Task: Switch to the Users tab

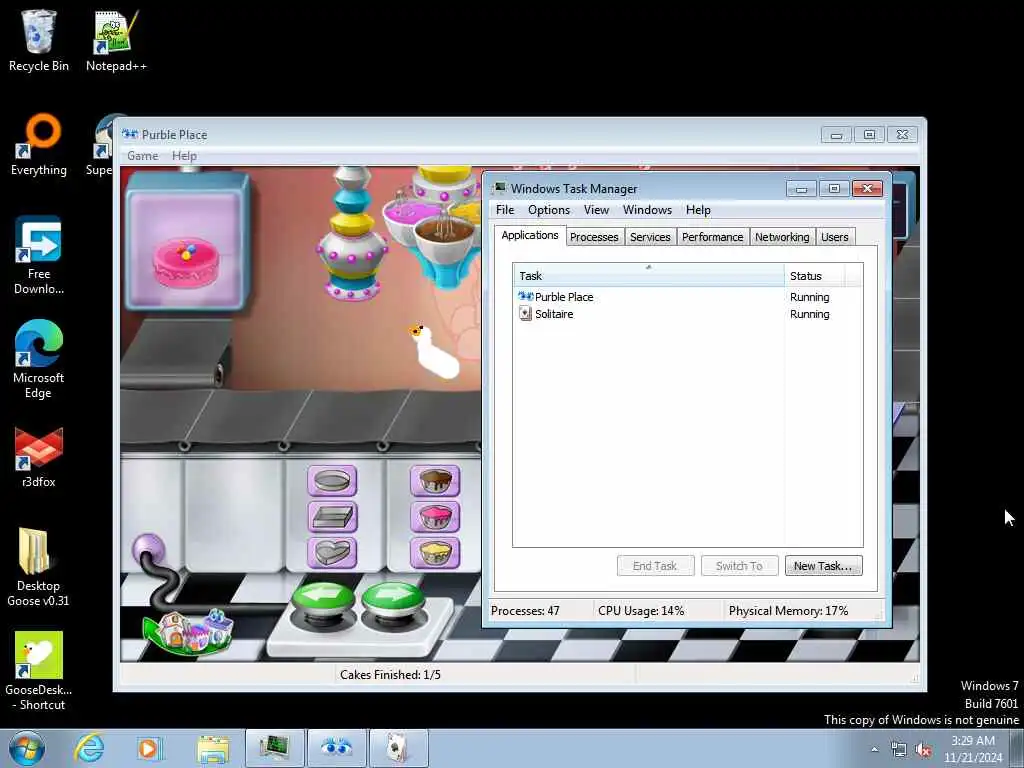Action: tap(835, 237)
